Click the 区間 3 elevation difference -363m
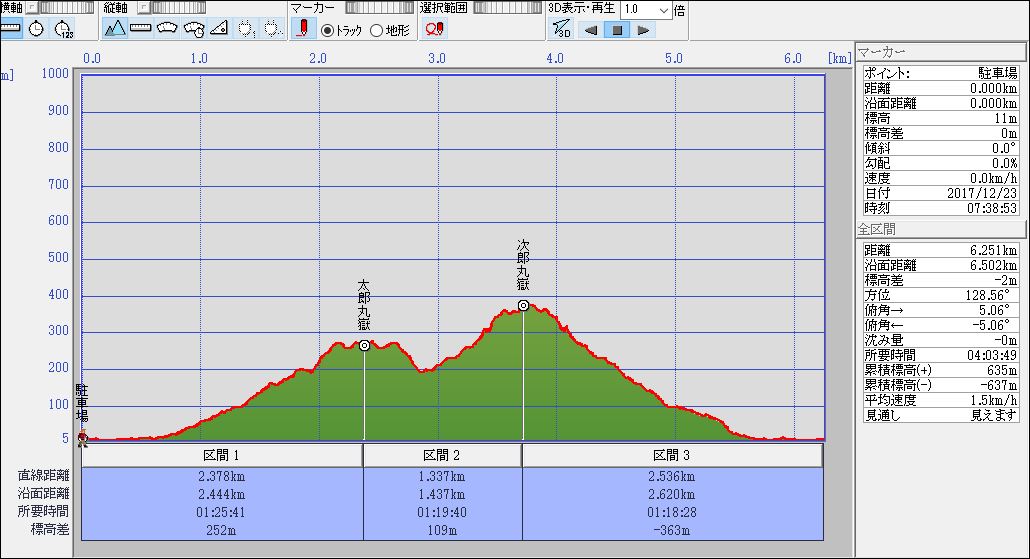 [x=671, y=530]
